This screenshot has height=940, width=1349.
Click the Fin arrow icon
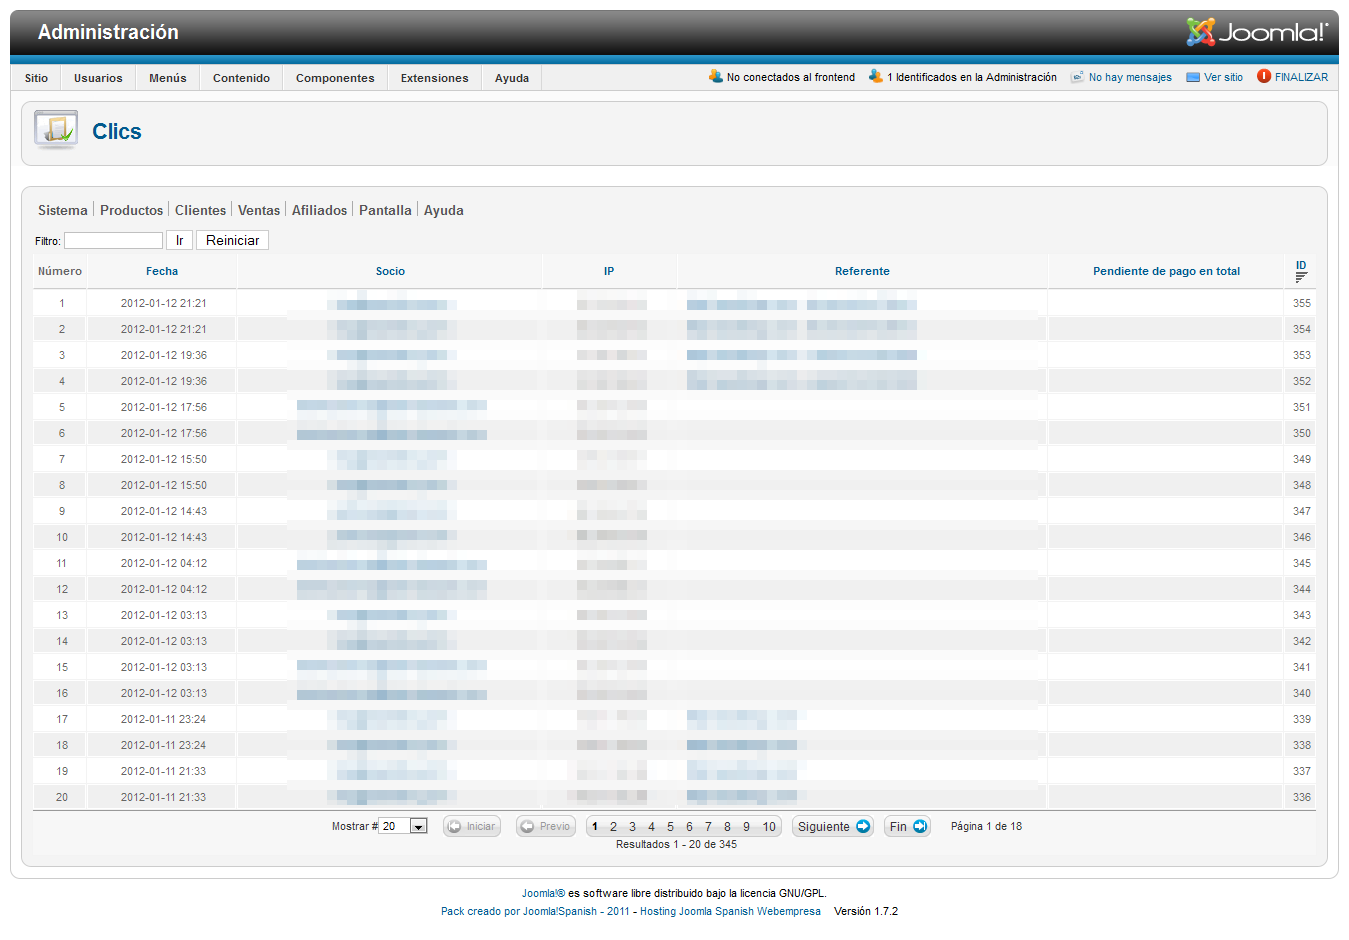point(919,827)
